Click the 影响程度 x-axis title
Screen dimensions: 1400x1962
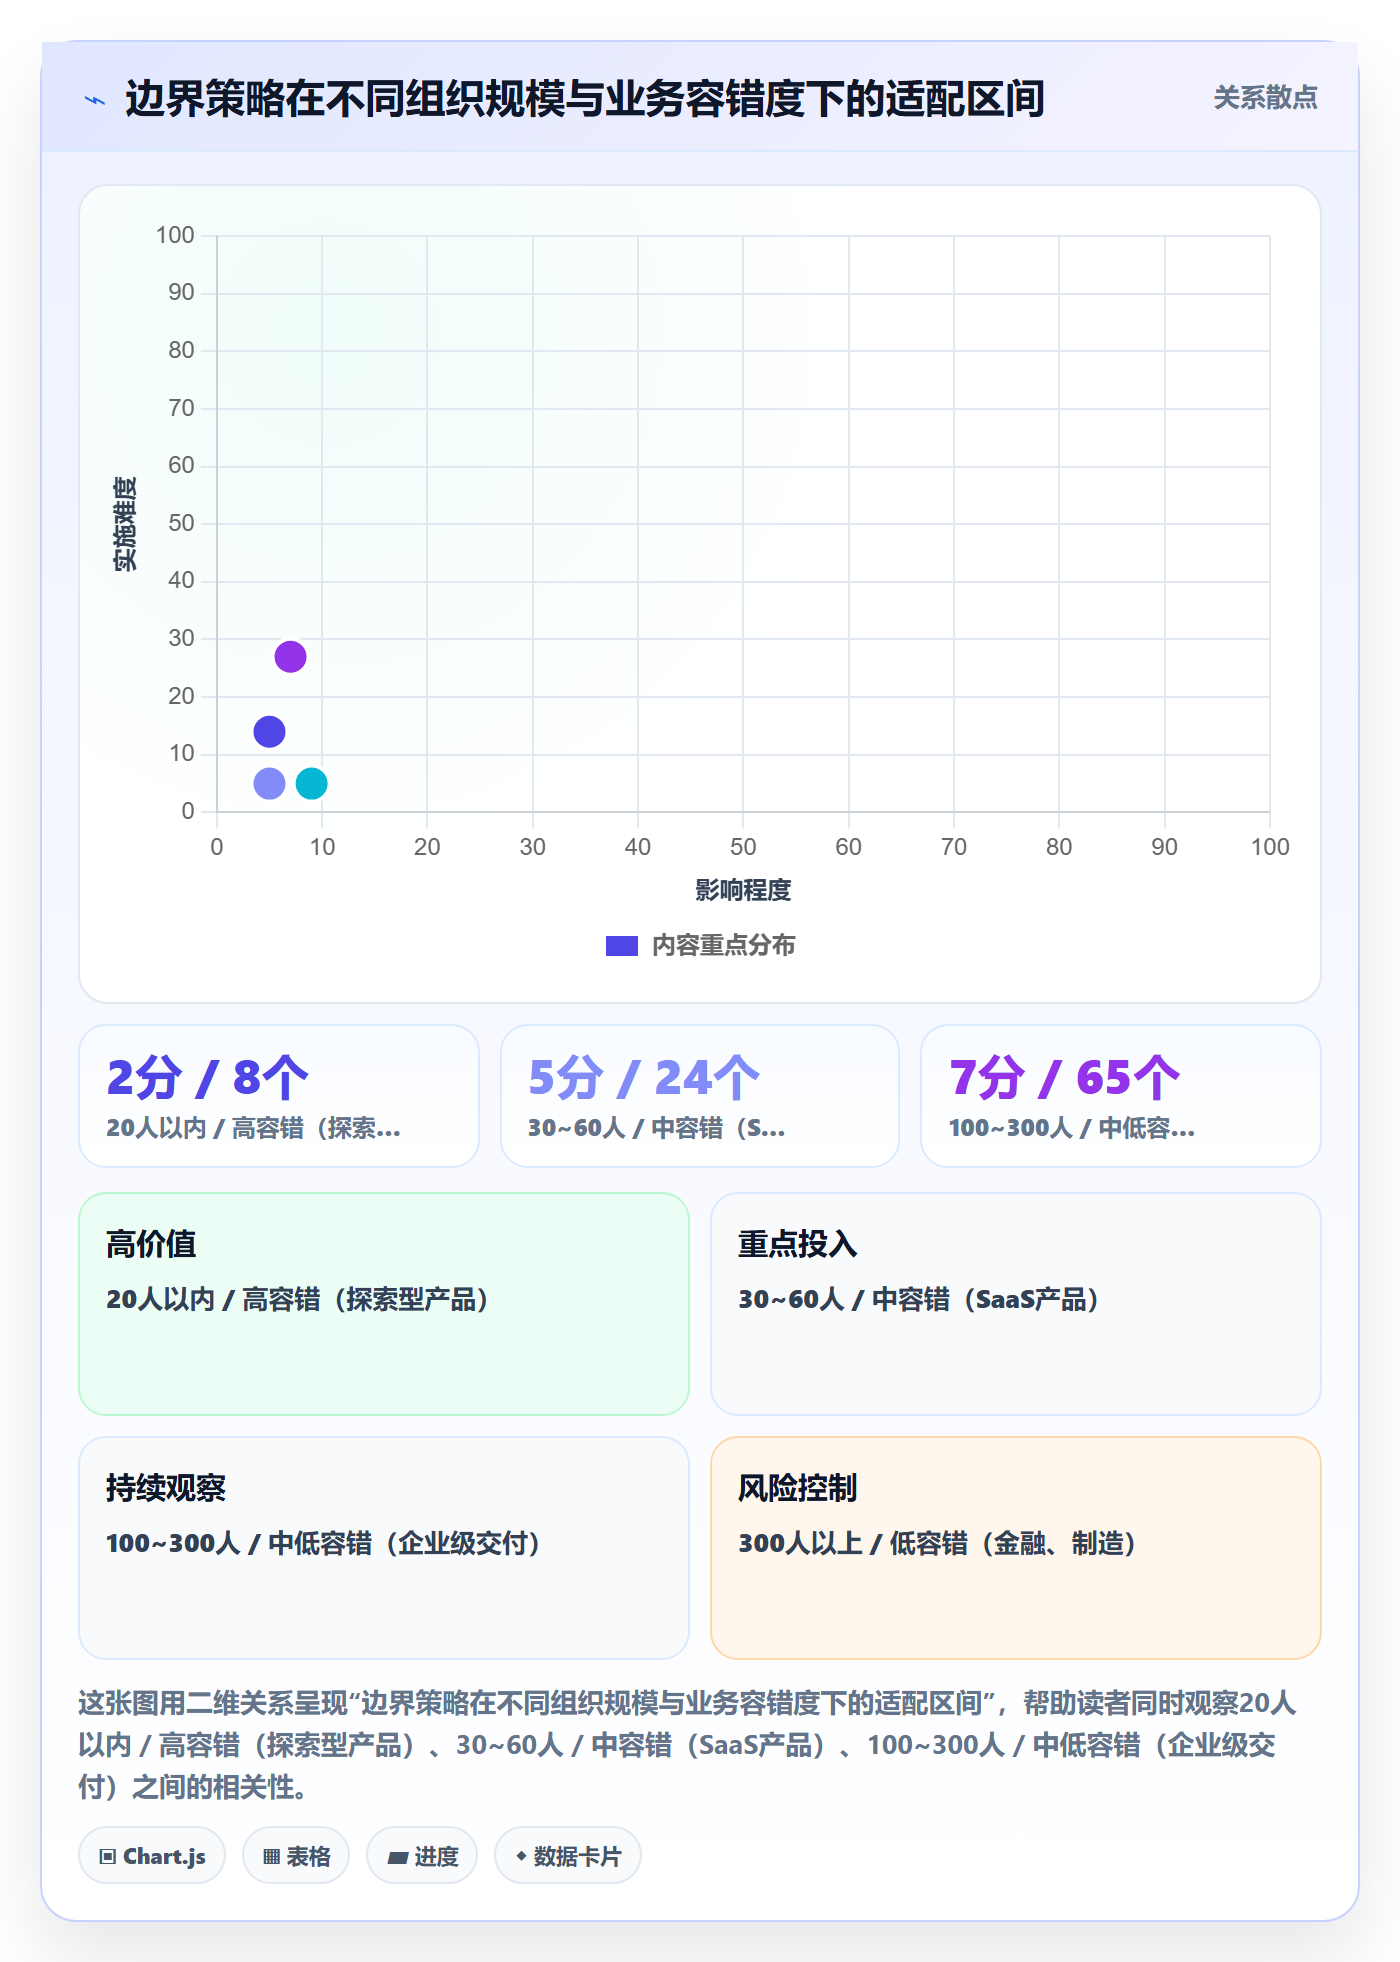[743, 890]
